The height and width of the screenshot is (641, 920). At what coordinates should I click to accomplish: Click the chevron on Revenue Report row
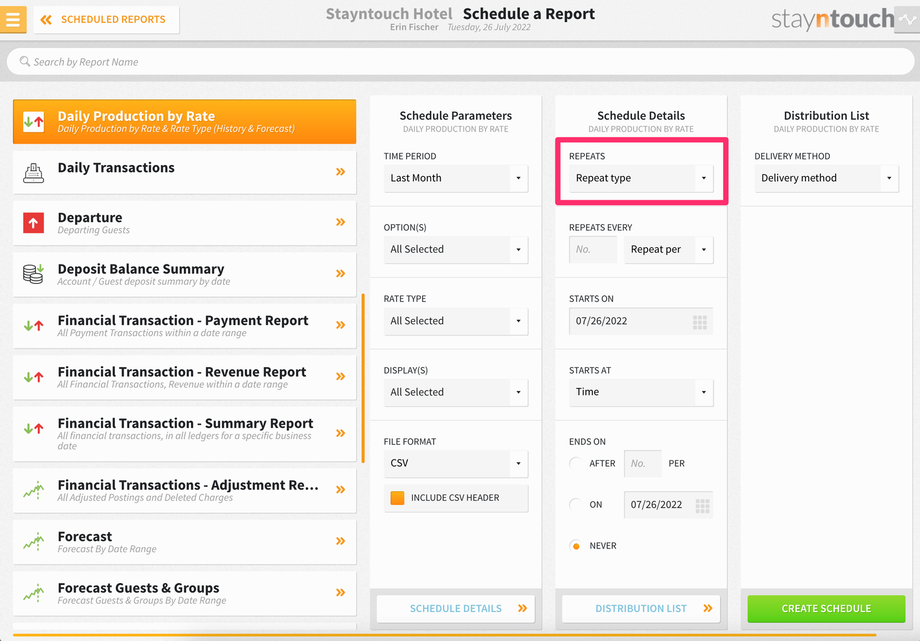pos(340,376)
